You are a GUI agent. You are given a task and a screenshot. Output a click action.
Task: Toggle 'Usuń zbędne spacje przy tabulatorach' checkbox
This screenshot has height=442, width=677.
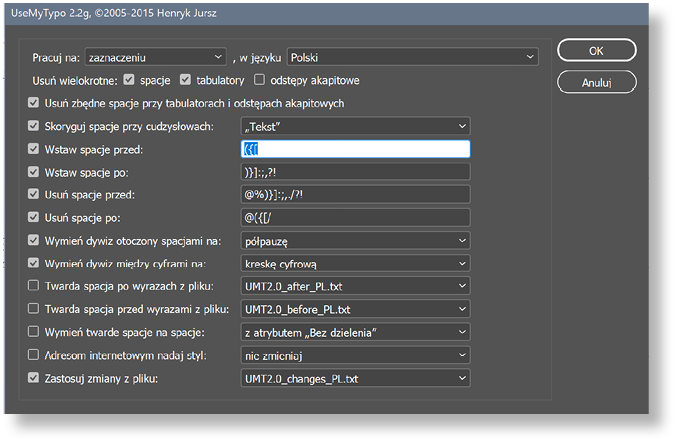33,103
